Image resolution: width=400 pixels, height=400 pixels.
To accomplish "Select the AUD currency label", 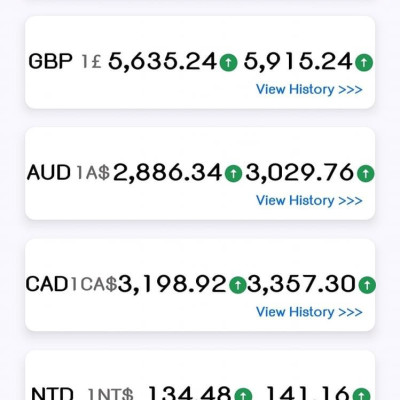I will (49, 173).
